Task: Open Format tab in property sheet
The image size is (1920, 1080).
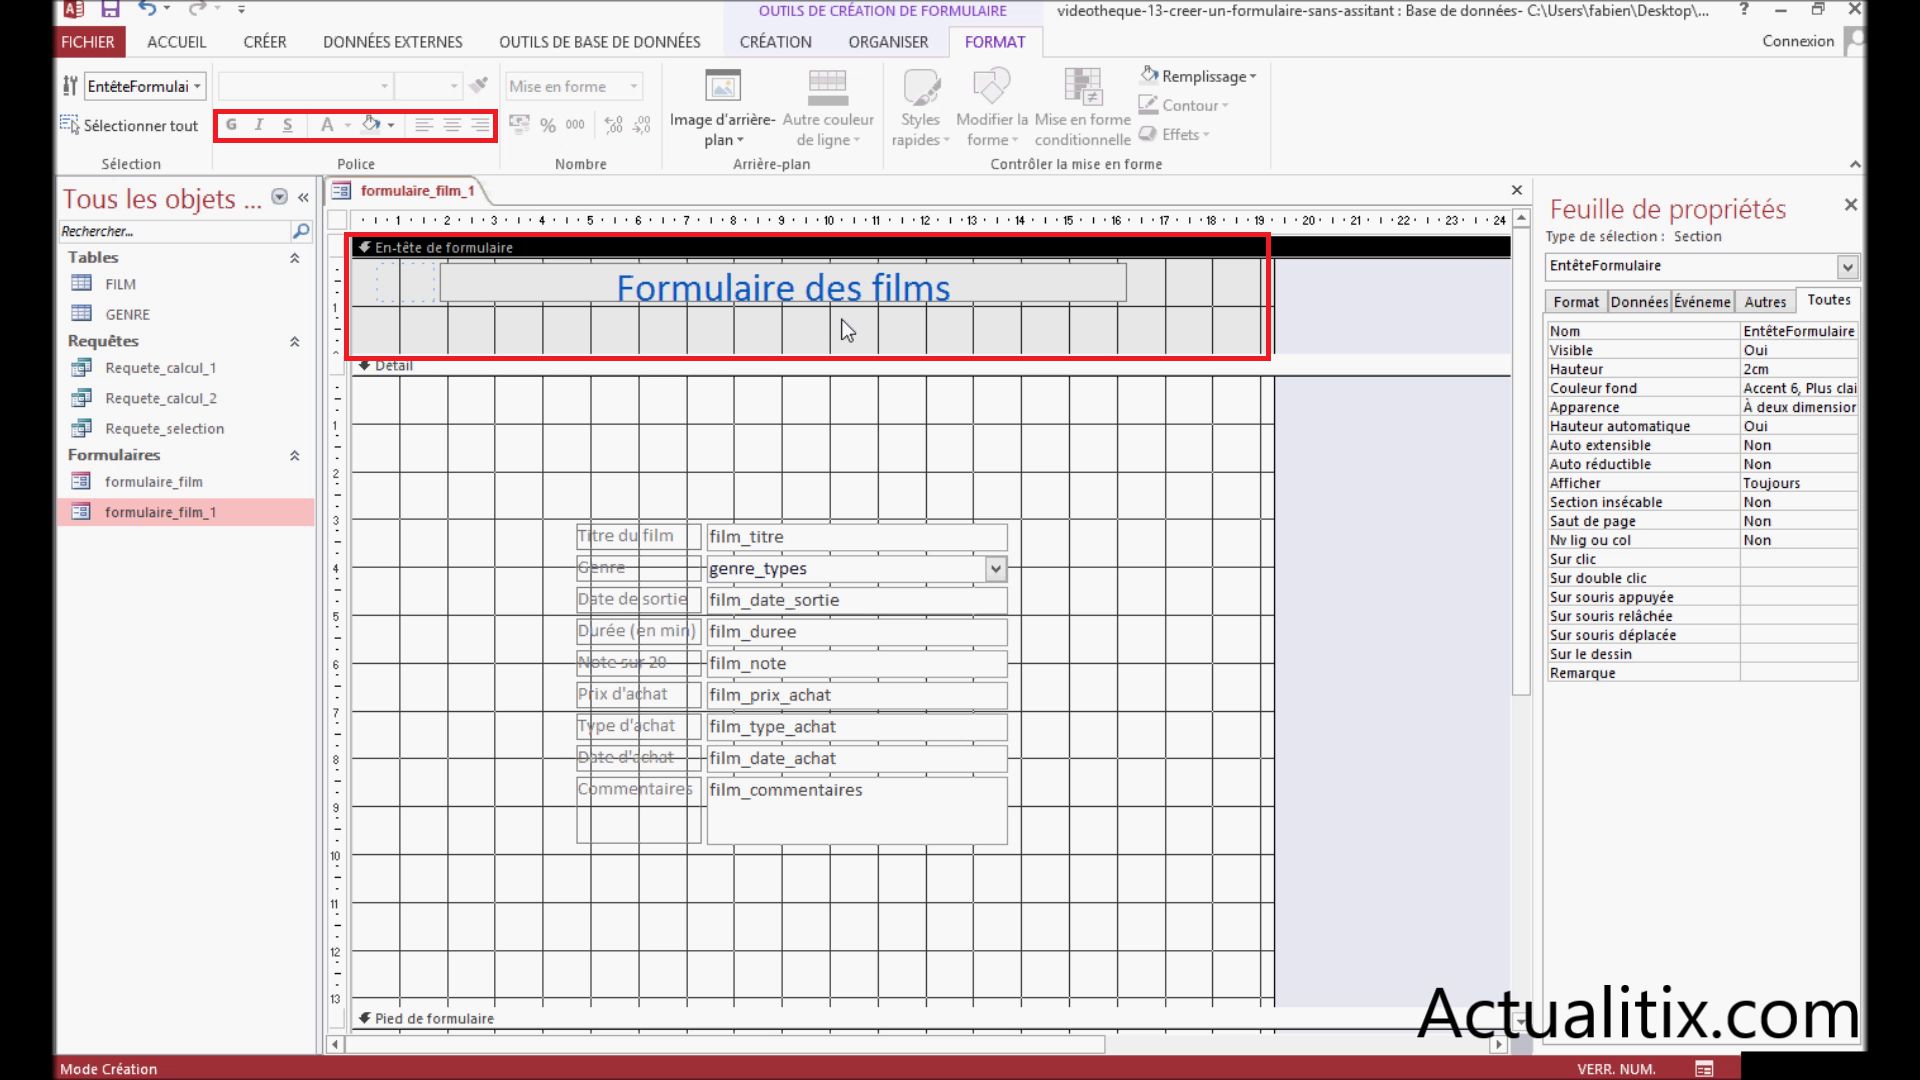Action: pyautogui.click(x=1576, y=302)
